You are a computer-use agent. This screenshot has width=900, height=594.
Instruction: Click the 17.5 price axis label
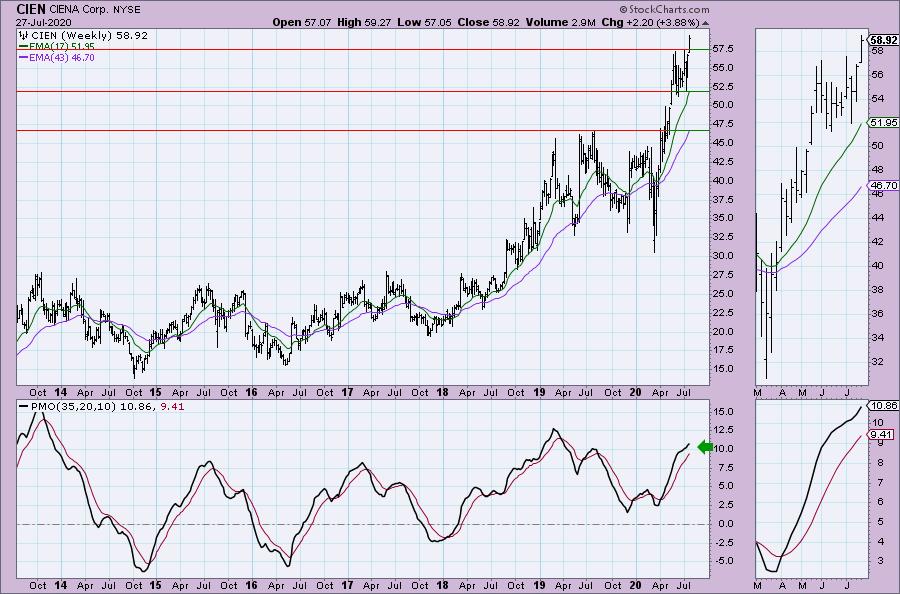coord(722,350)
